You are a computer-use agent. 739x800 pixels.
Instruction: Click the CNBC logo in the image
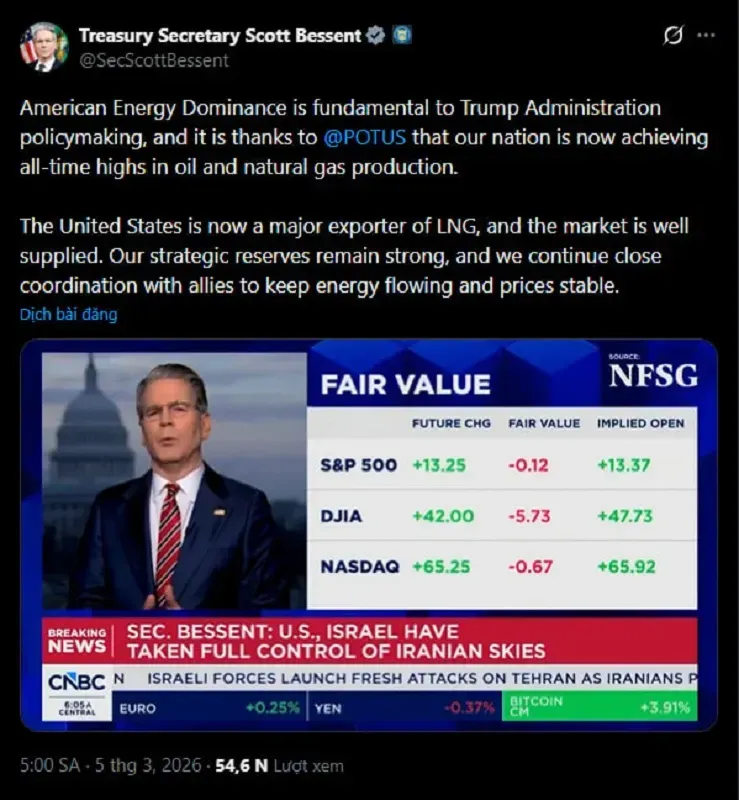[x=75, y=683]
